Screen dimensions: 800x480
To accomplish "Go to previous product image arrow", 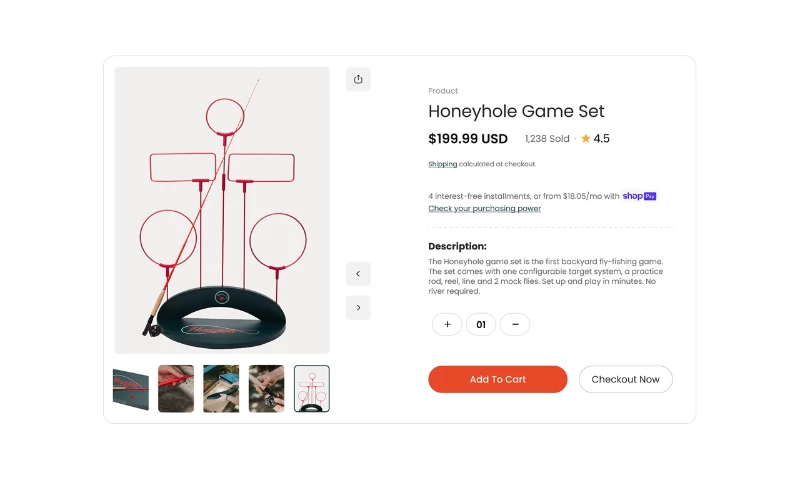I will click(358, 274).
